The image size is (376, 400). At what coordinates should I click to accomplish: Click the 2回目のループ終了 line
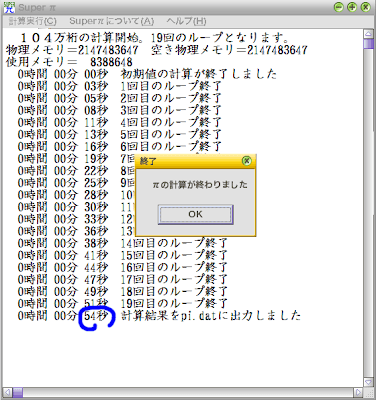coord(119,98)
